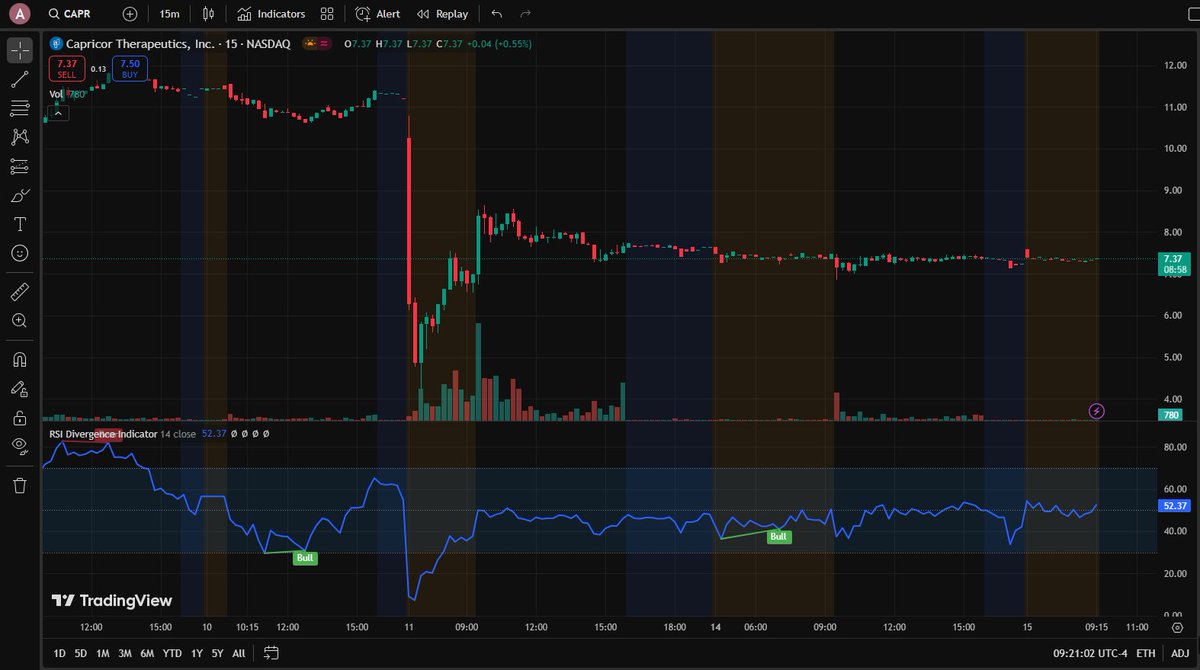Add symbol to compare with plus icon

click(130, 14)
